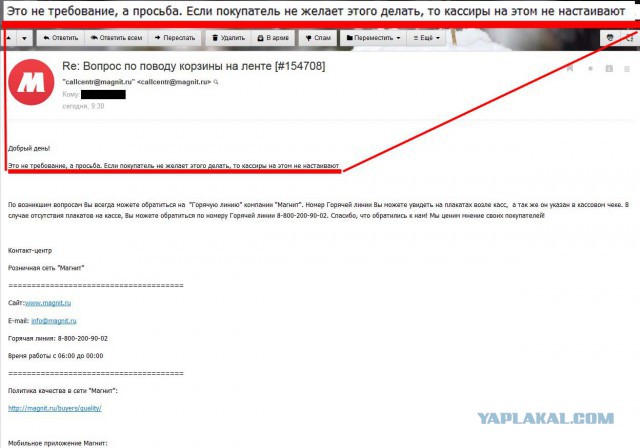Click the Розничная сеть "Магнит" line
Screen dimensions: 640x448
coord(46,268)
